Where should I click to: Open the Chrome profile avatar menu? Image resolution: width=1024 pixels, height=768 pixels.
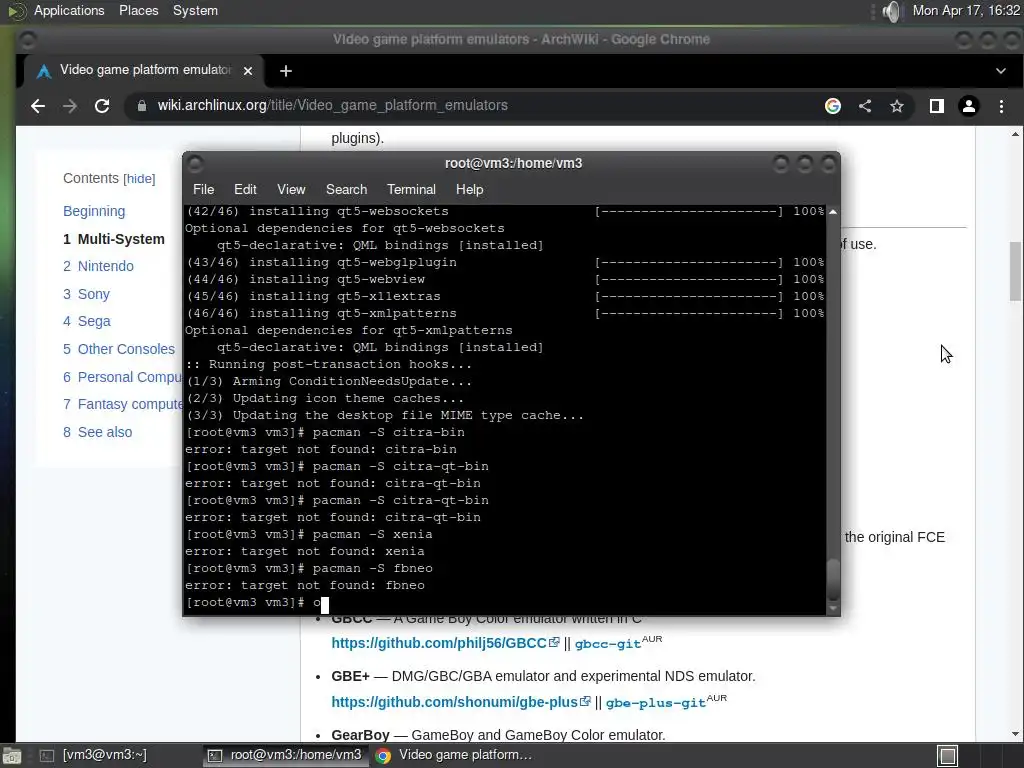pos(968,106)
